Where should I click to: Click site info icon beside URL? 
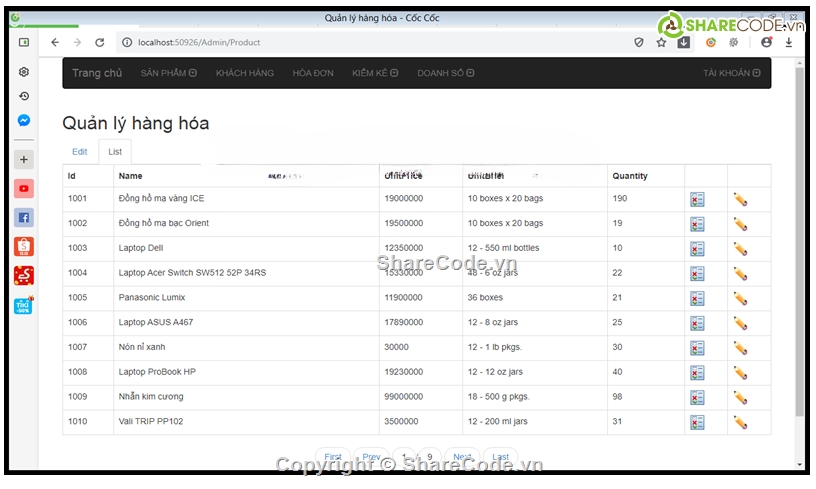(126, 43)
